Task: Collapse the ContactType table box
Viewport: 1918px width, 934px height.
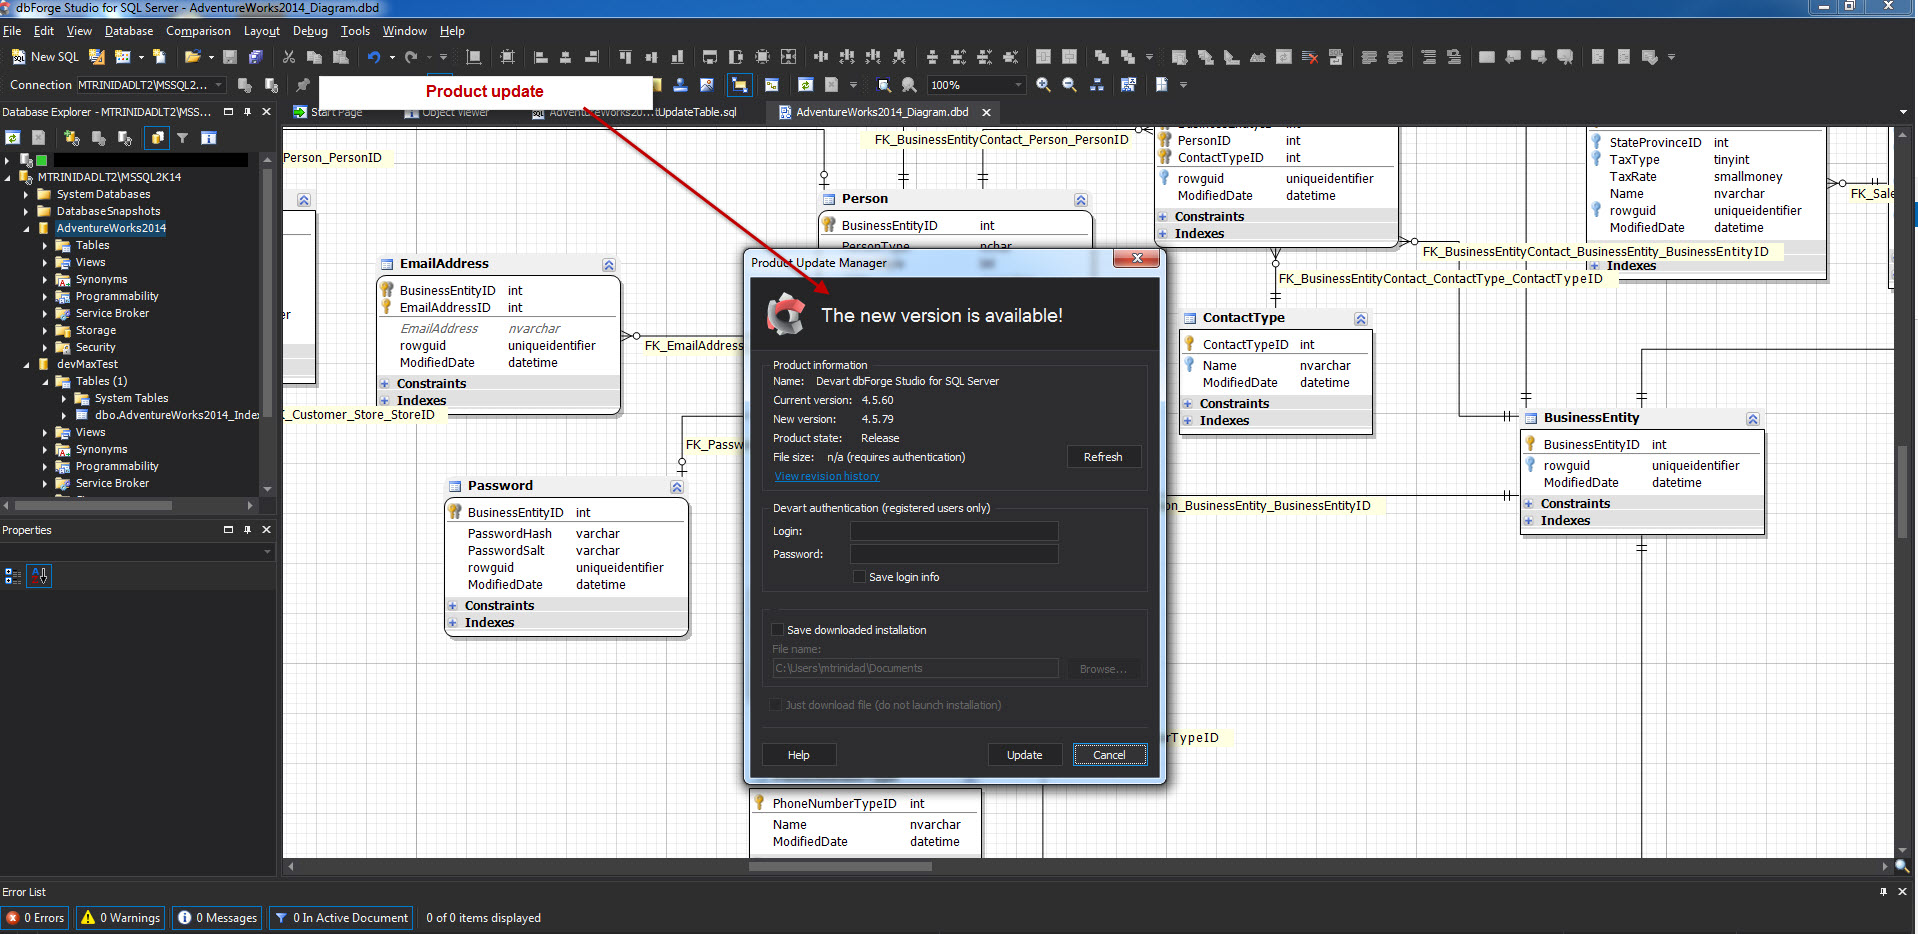Action: click(1361, 319)
